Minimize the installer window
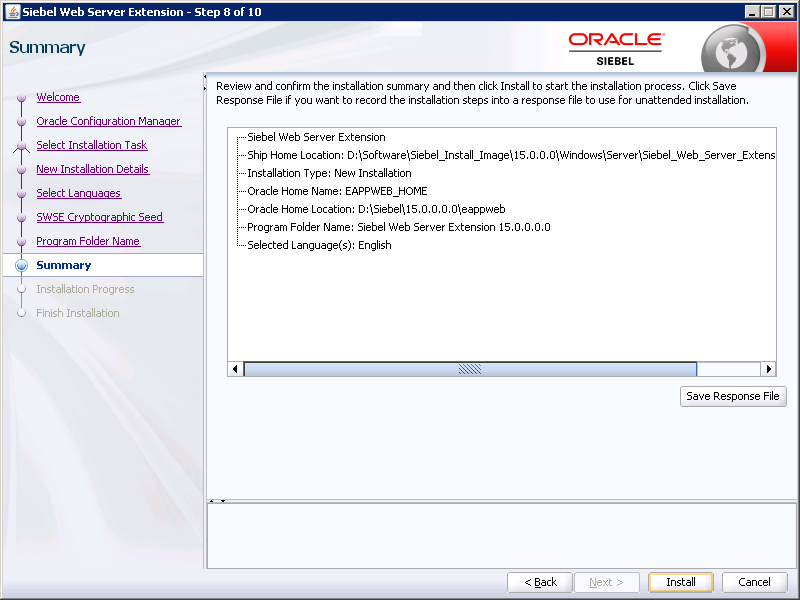Viewport: 800px width, 600px height. 751,12
